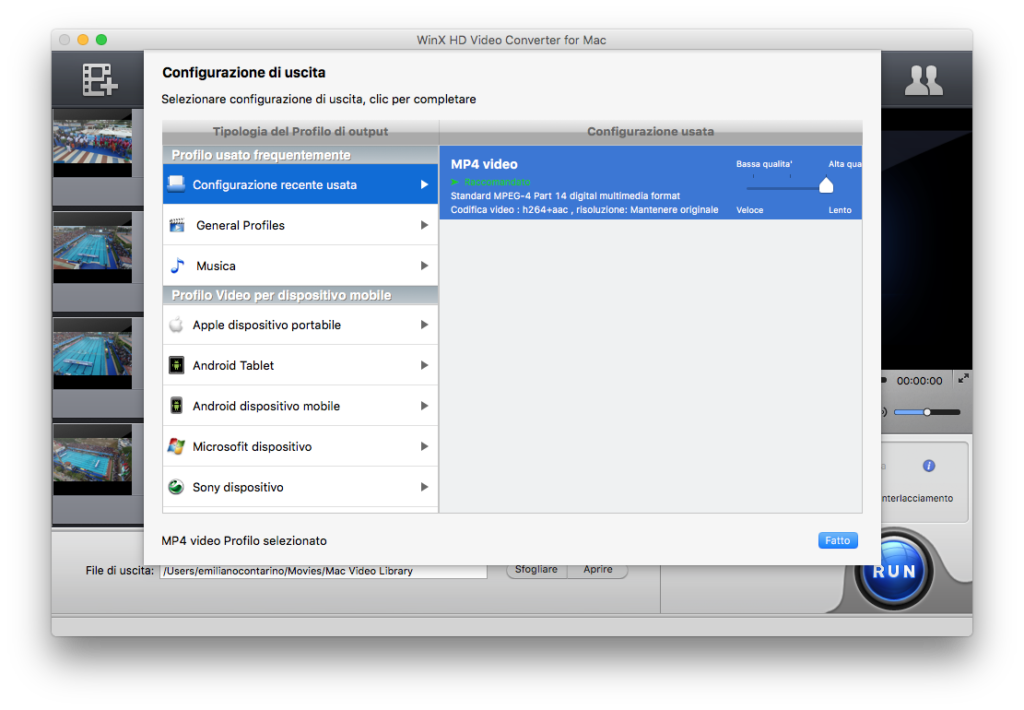The width and height of the screenshot is (1024, 710).
Task: Click Tipologia del Profilo di output header
Action: click(300, 131)
